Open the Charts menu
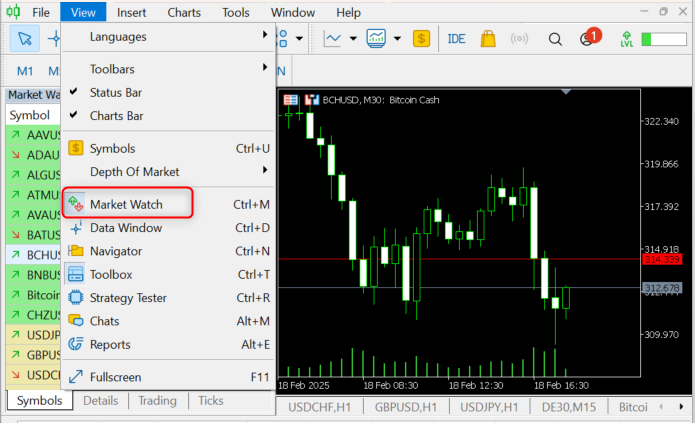The height and width of the screenshot is (423, 695). pos(184,12)
